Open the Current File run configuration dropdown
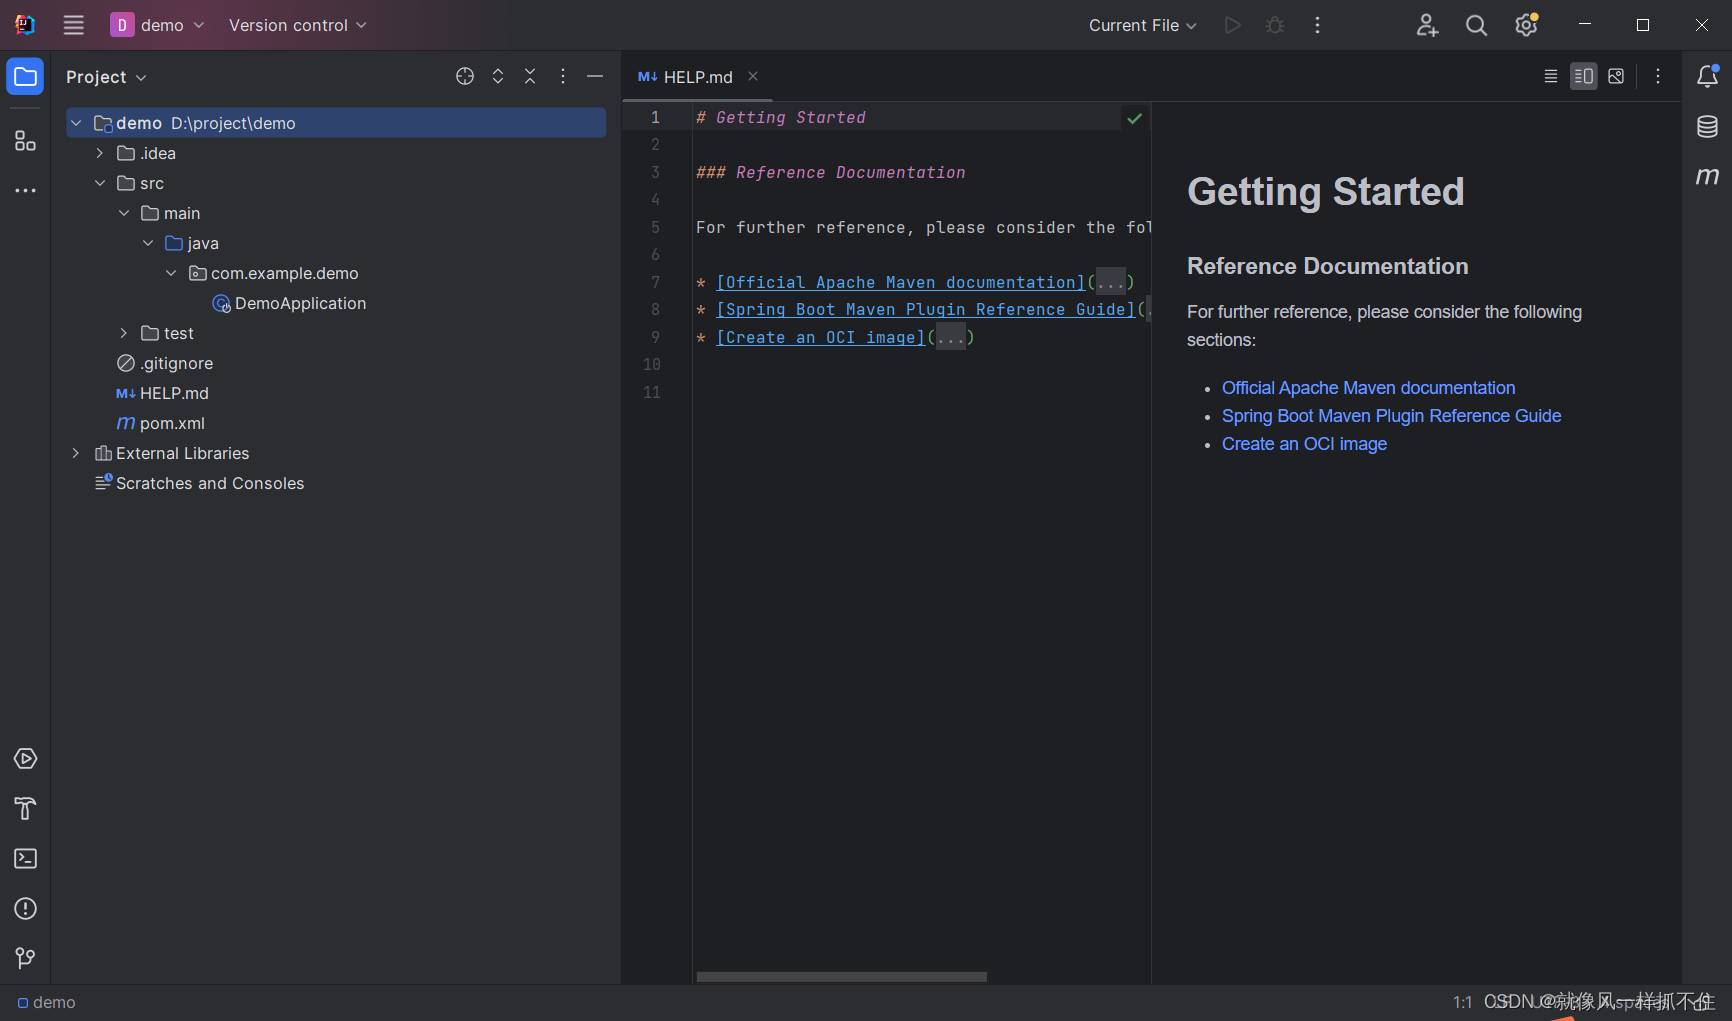This screenshot has height=1021, width=1732. point(1142,25)
